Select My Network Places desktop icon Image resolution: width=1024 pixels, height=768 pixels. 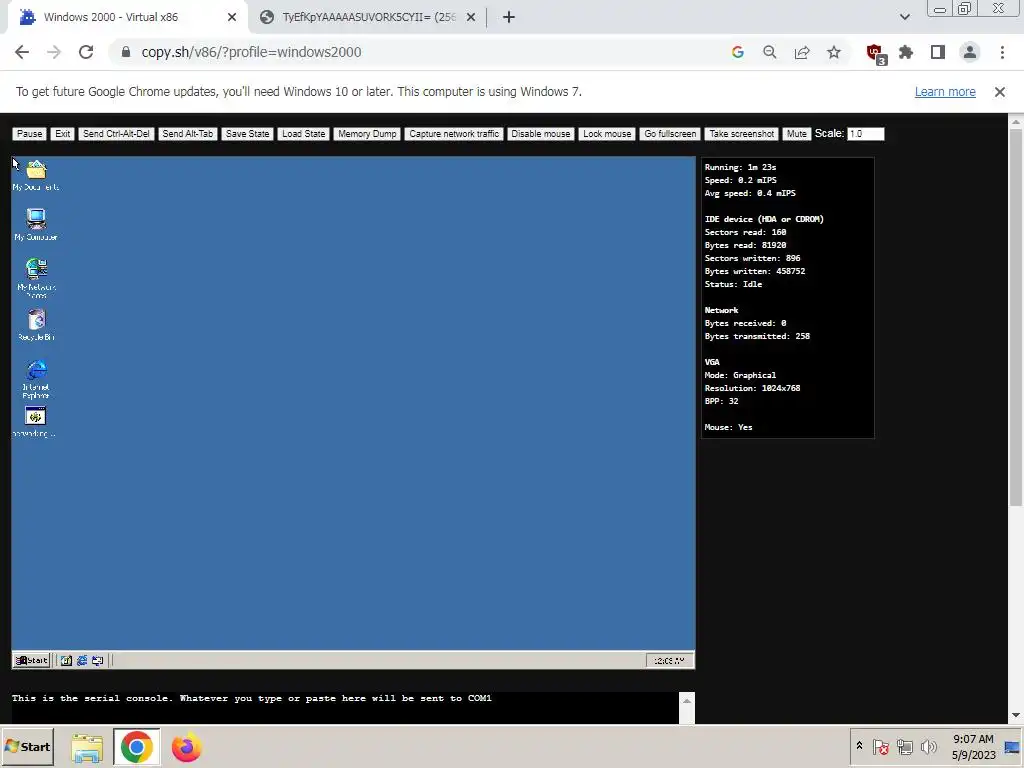click(36, 278)
